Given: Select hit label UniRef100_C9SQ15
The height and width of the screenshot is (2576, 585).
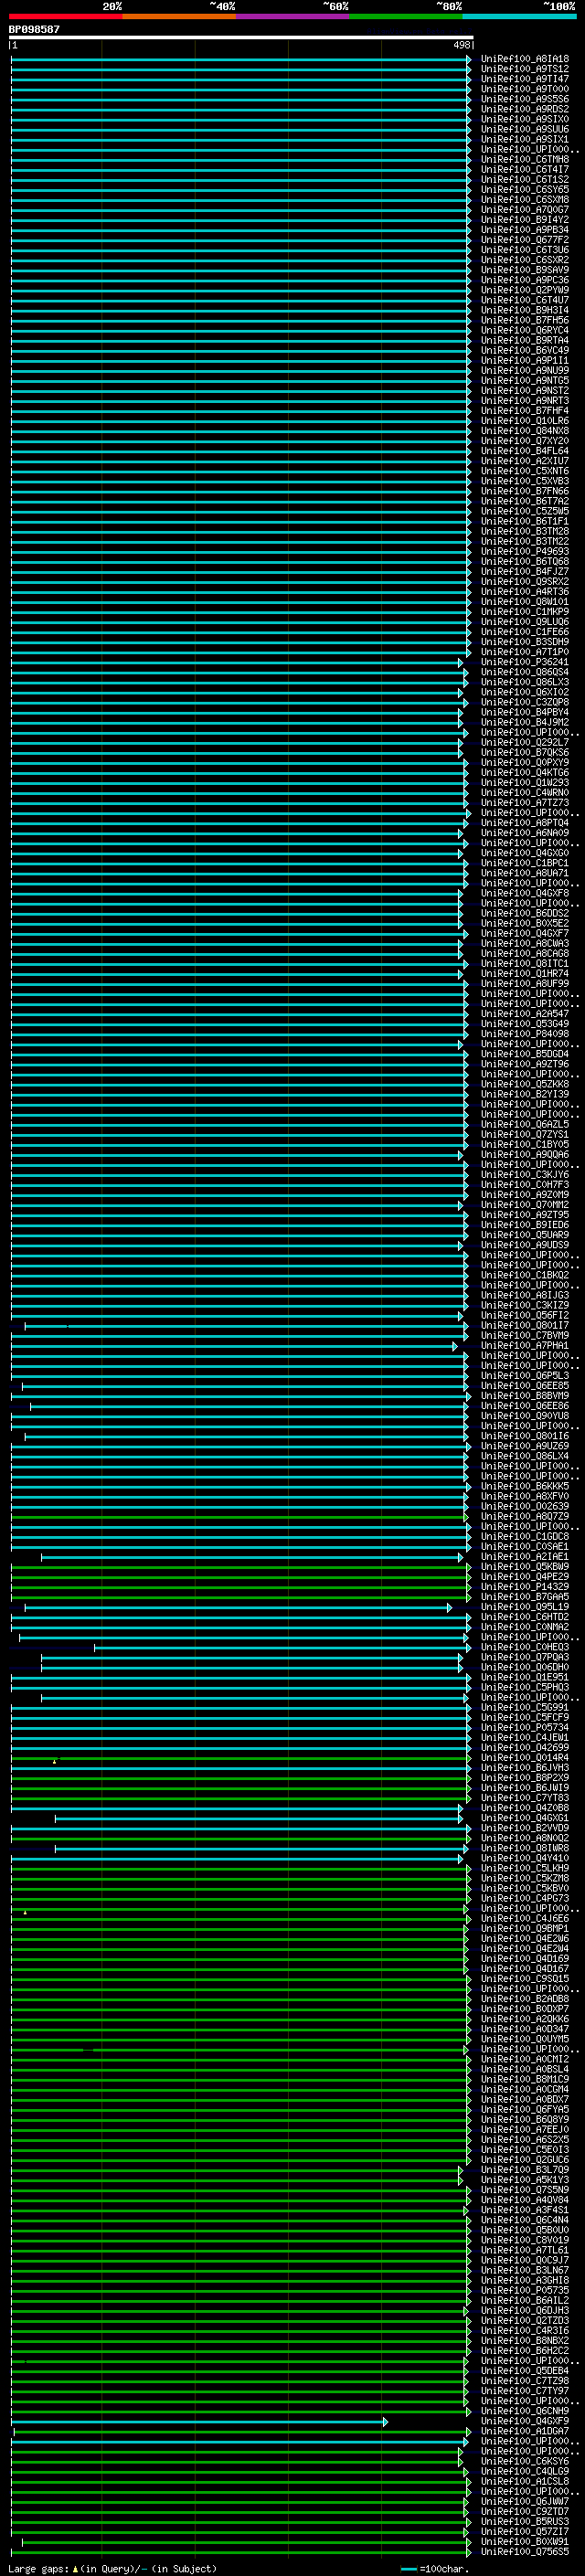Looking at the screenshot, I should 525,1979.
